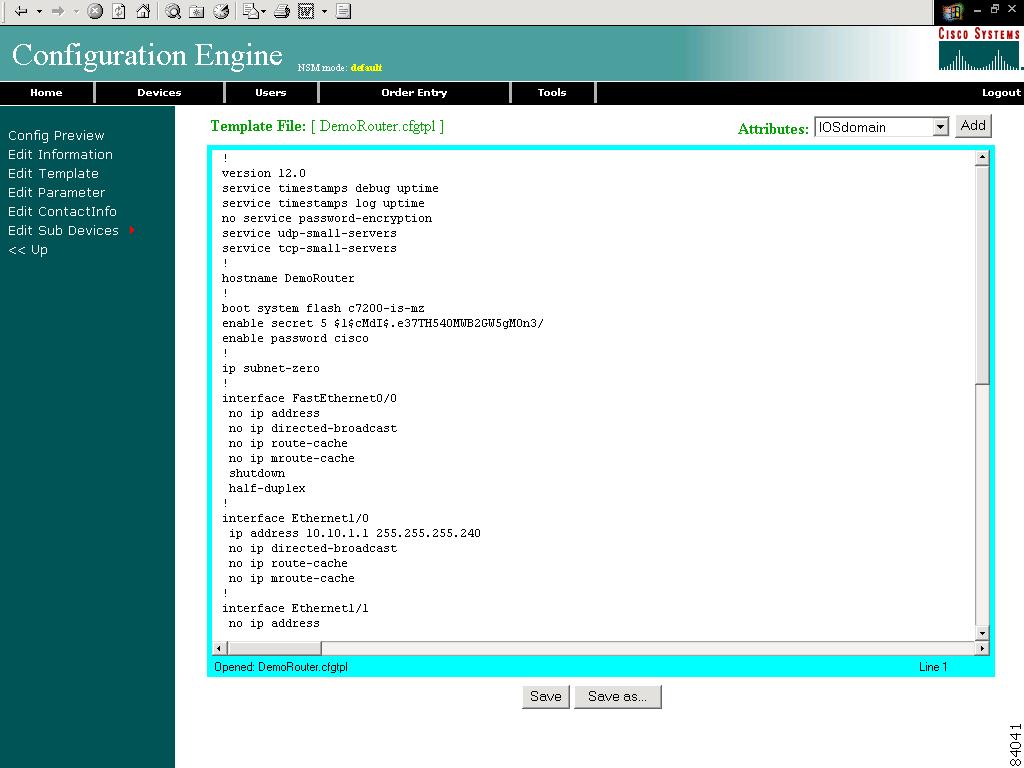Open Edit Sub Devices in the sidebar

click(63, 231)
